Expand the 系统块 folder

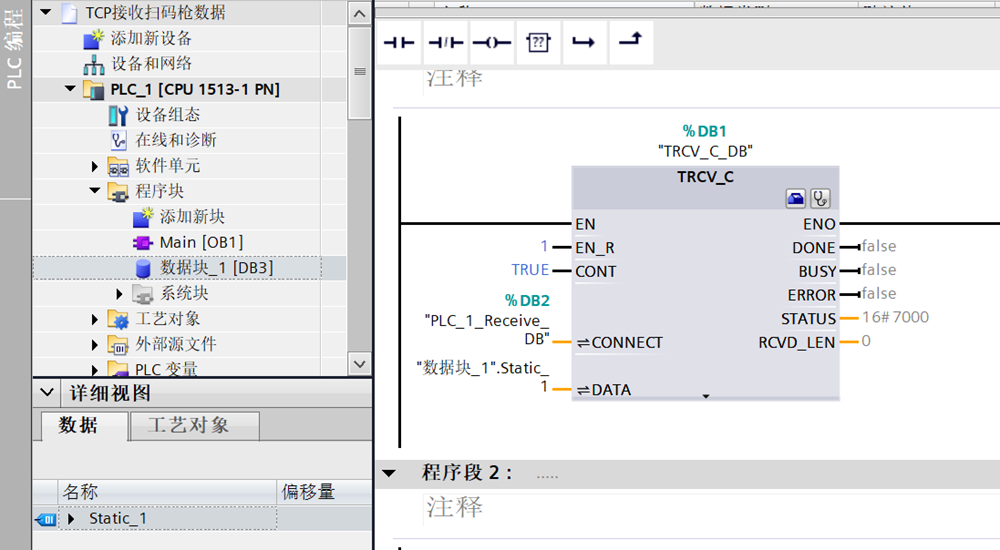(x=120, y=294)
